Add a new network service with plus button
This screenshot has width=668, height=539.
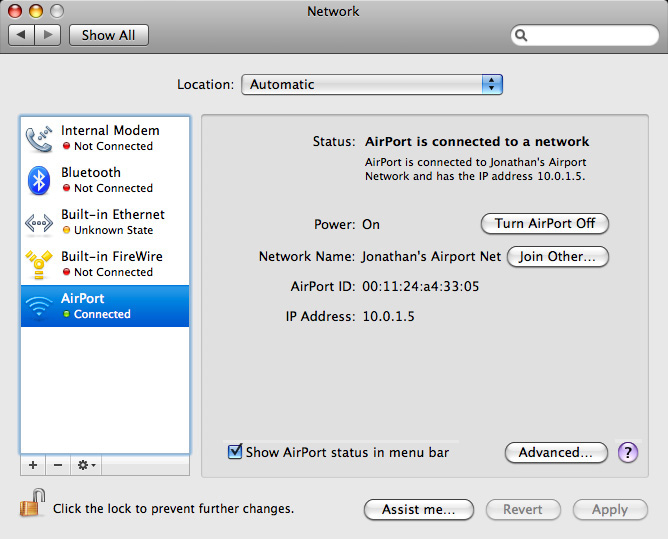click(33, 465)
